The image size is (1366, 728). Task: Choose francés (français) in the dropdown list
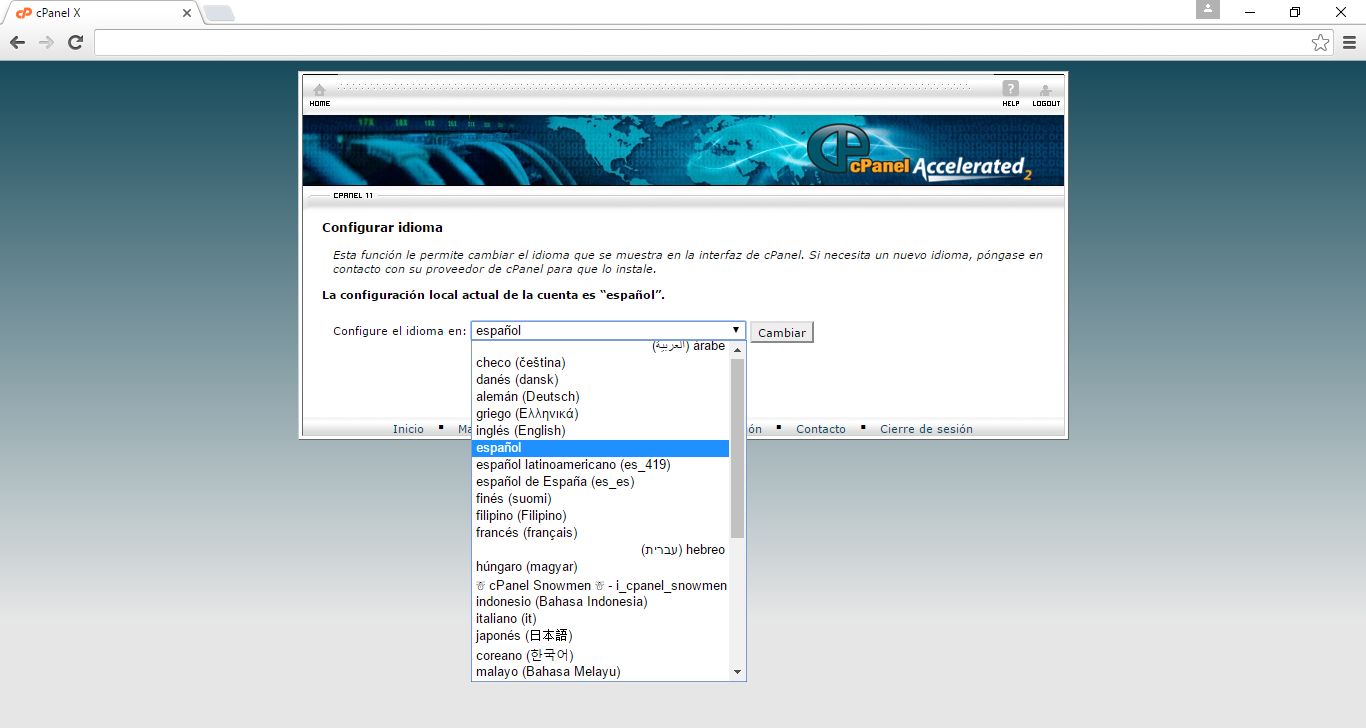(527, 533)
